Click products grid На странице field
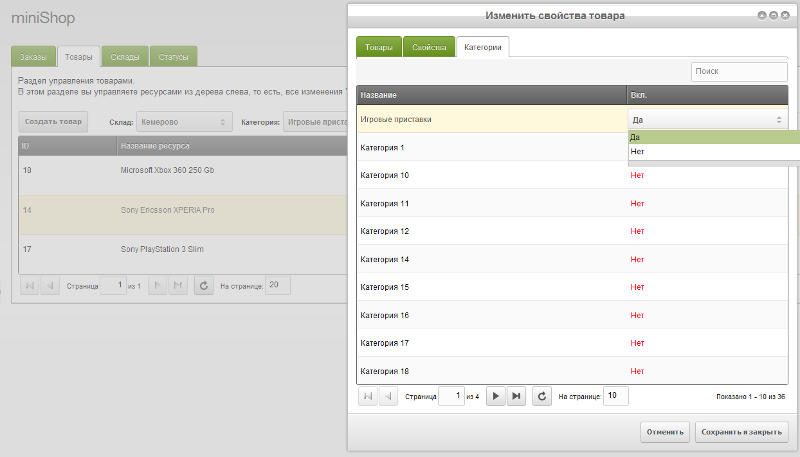The width and height of the screenshot is (800, 457). [x=278, y=285]
